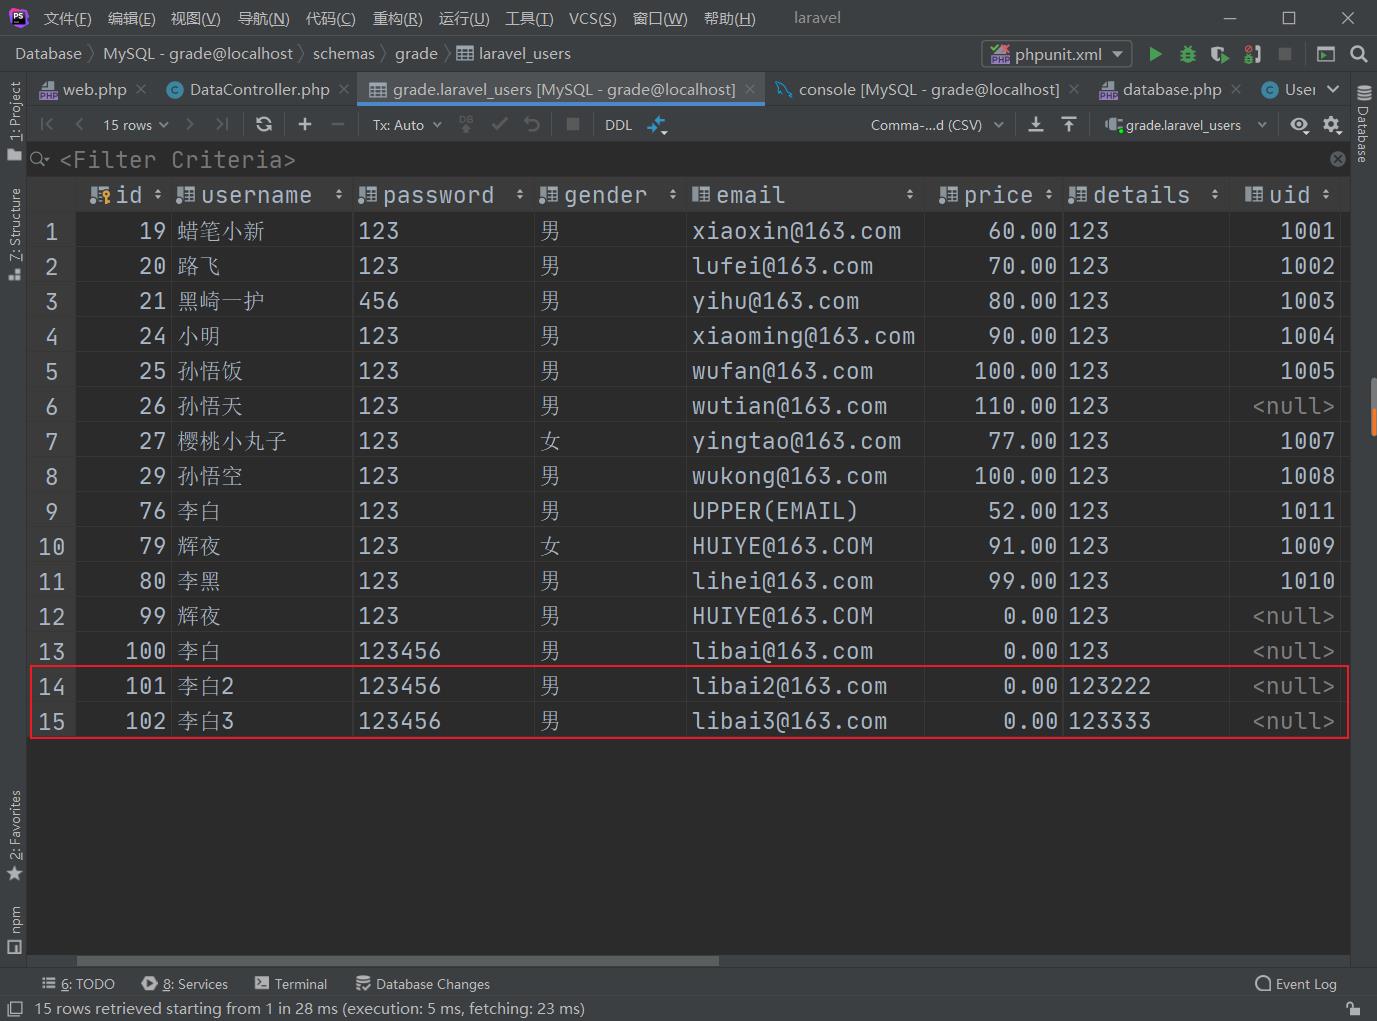Select the 123333 details cell
The width and height of the screenshot is (1377, 1021).
[1146, 721]
